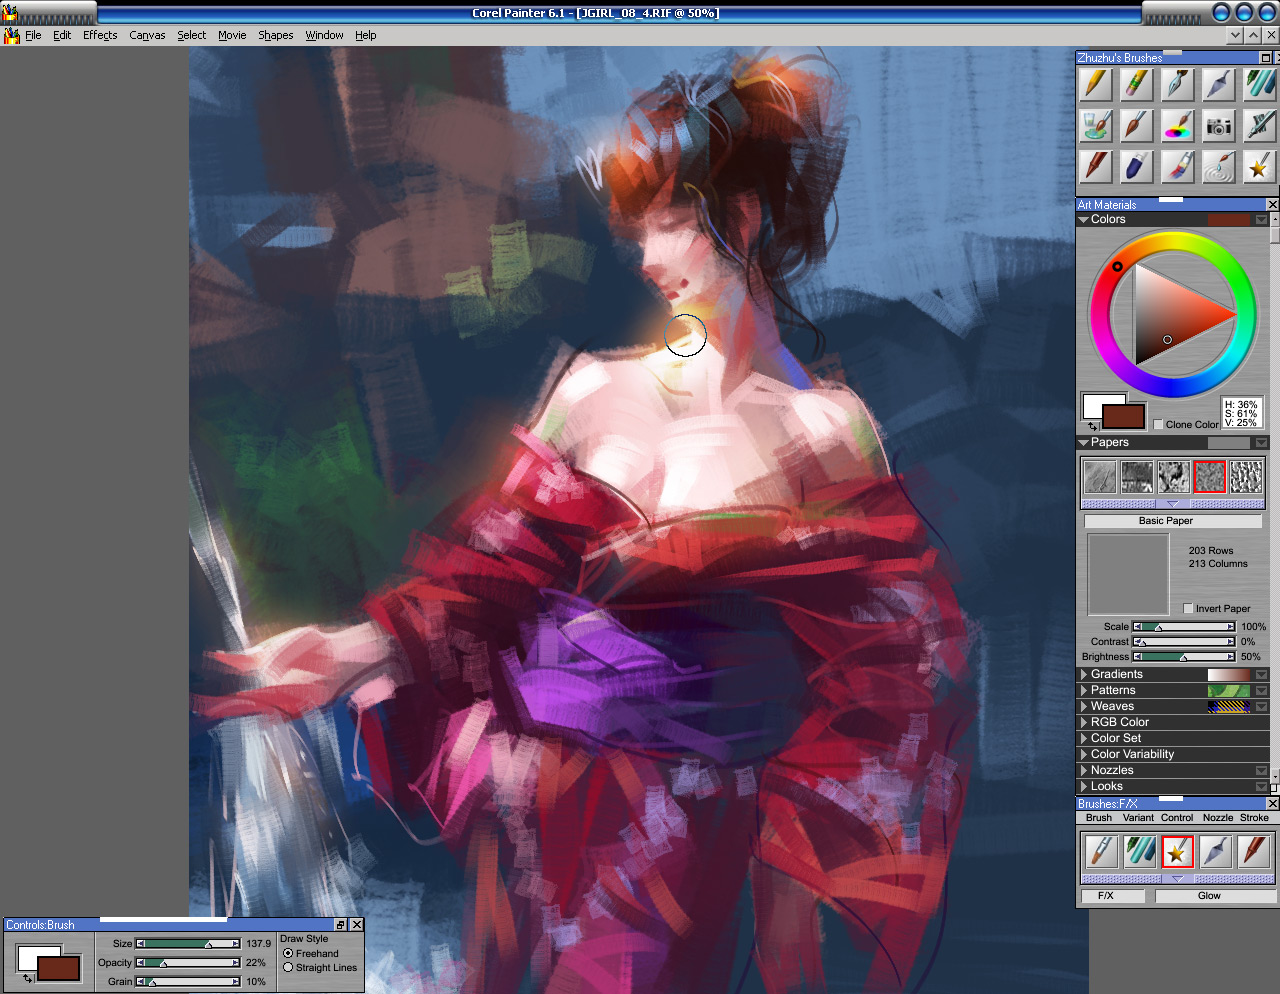Enable the Invert Paper checkbox

click(1188, 608)
